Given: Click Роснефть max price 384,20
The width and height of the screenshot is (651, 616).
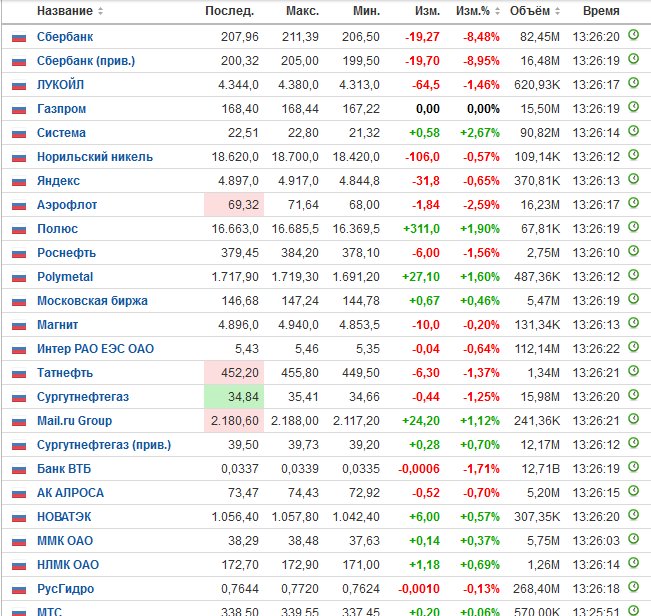Looking at the screenshot, I should pos(300,253).
